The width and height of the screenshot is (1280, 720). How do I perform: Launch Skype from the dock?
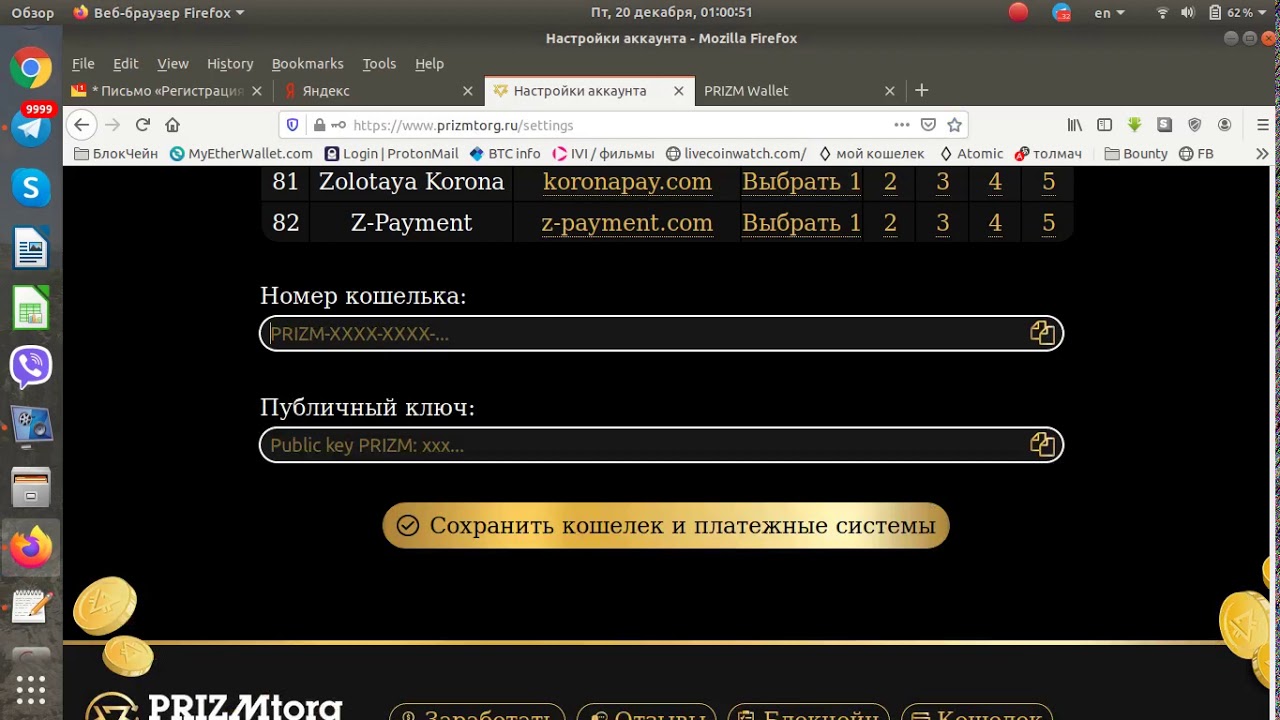tap(31, 188)
